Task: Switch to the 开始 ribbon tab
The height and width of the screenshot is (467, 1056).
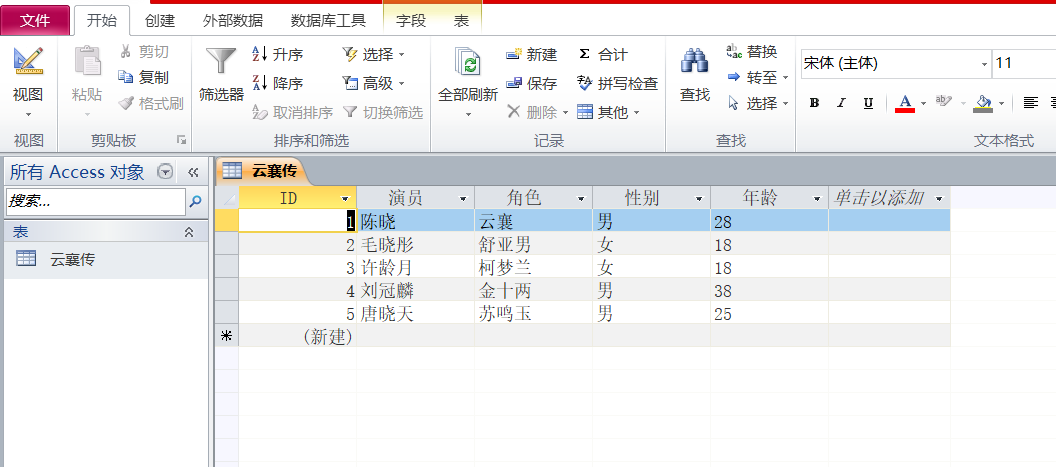Action: pos(102,20)
